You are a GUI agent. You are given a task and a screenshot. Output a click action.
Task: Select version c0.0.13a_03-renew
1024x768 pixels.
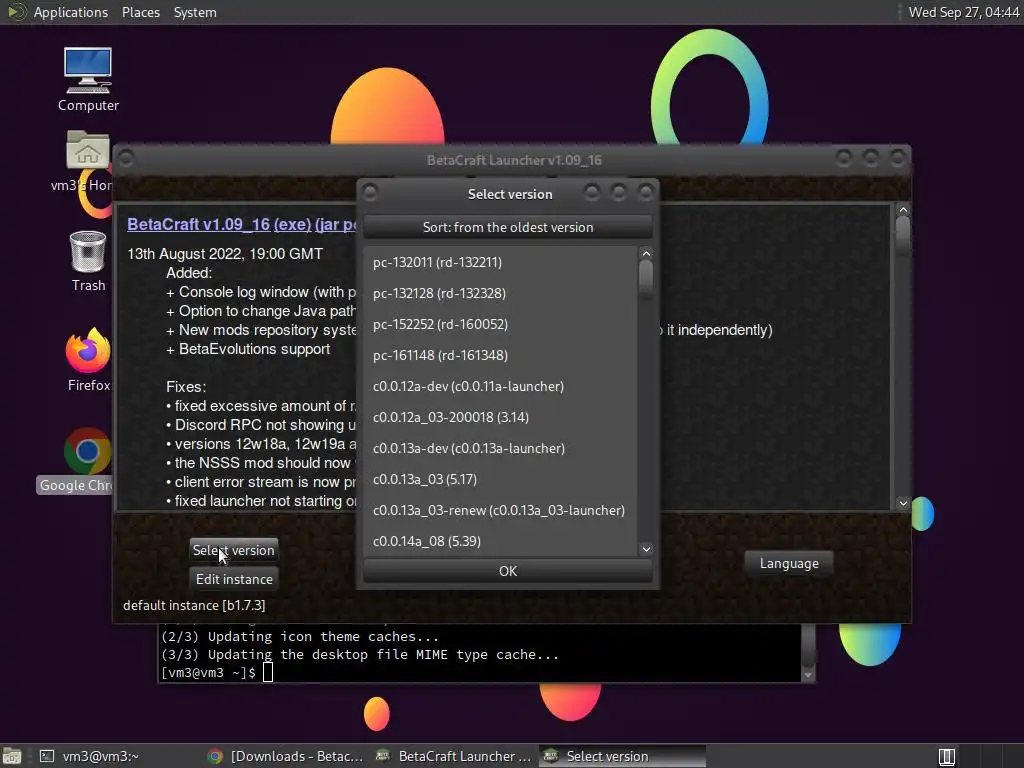coord(500,510)
